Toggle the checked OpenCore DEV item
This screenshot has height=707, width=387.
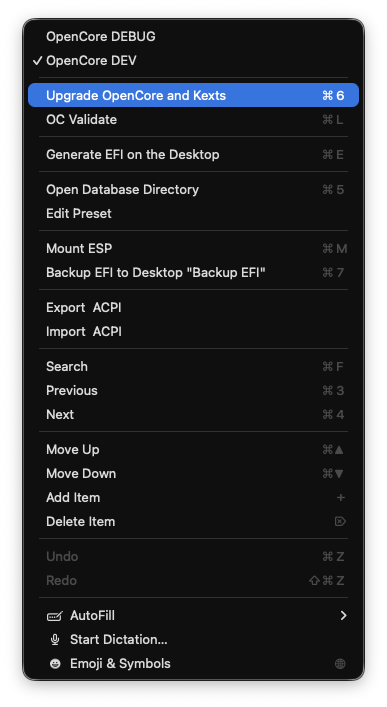(194, 60)
